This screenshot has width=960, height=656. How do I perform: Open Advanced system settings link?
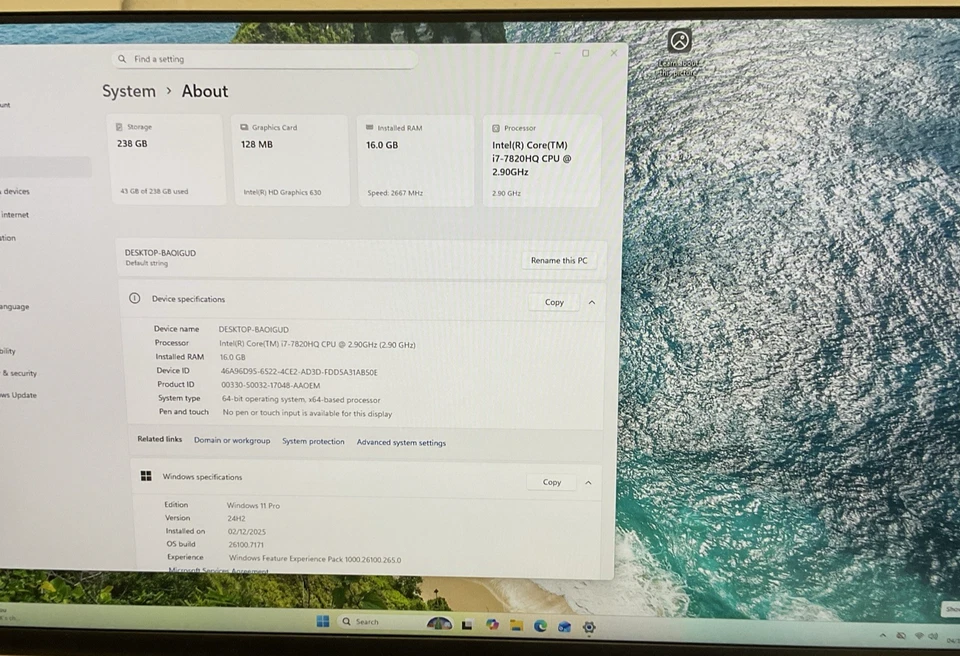(x=401, y=442)
